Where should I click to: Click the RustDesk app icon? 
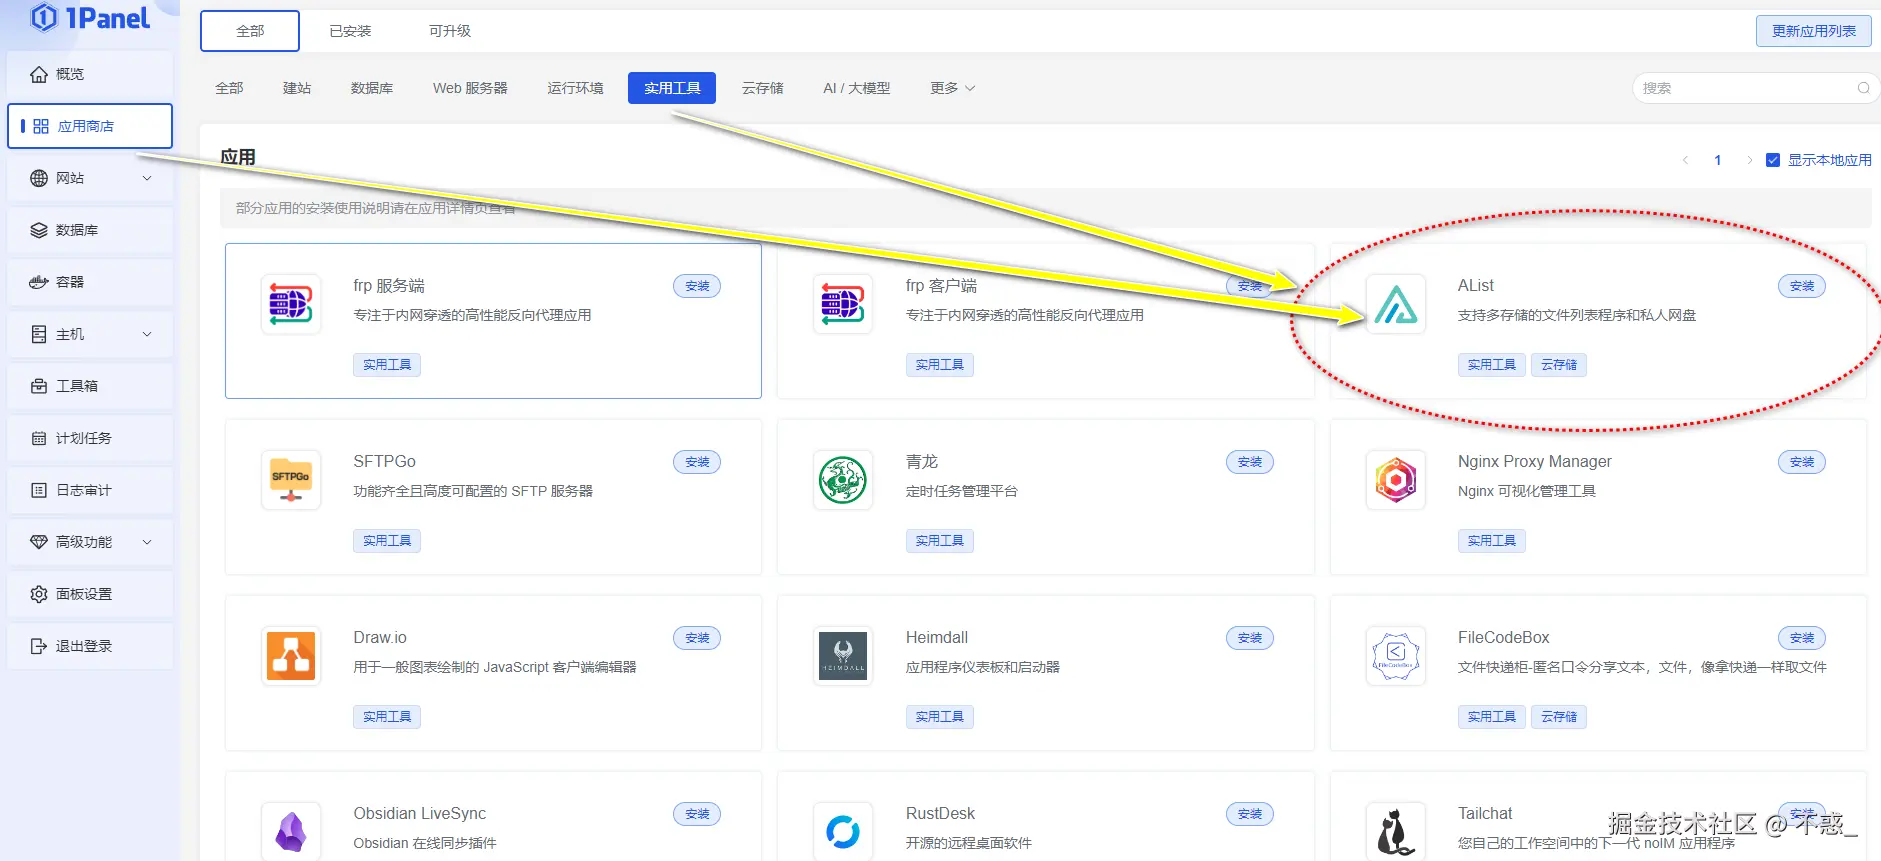[843, 831]
